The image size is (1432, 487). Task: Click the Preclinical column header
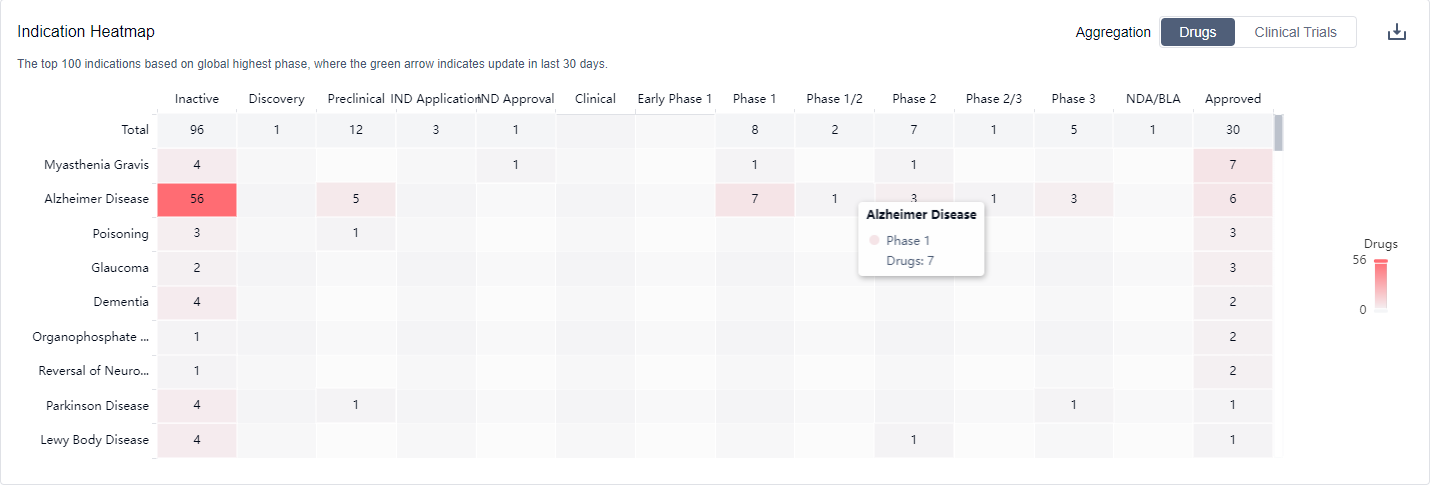pyautogui.click(x=356, y=99)
